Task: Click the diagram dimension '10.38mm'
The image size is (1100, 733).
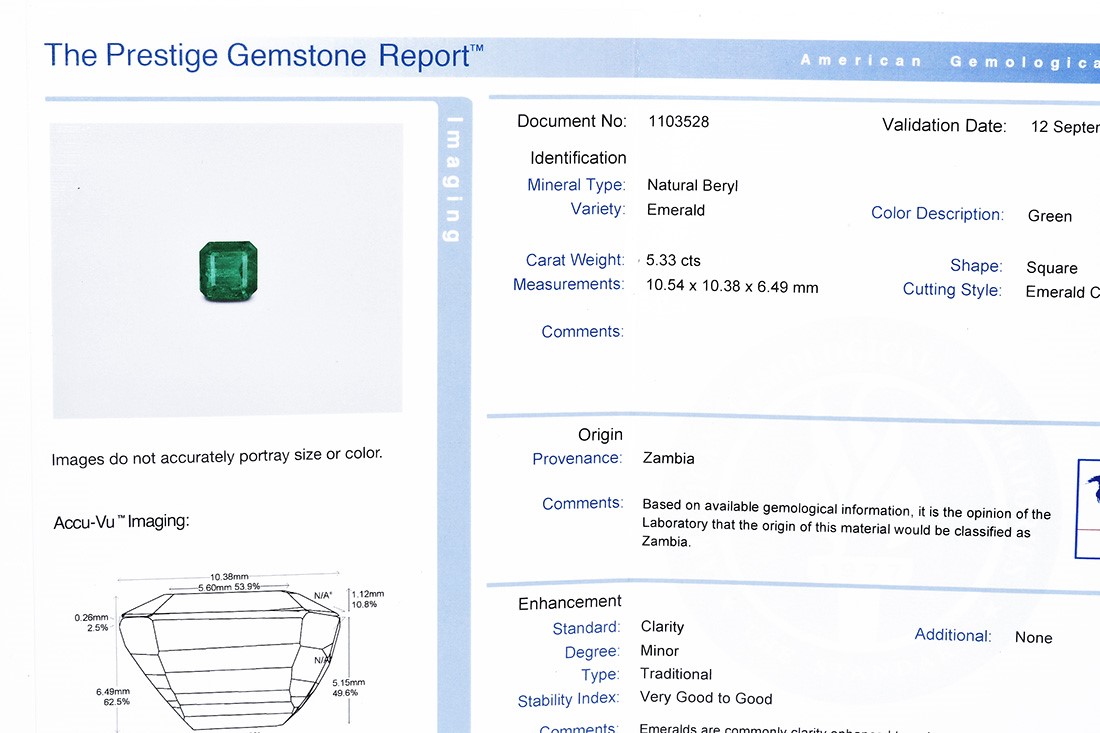Action: coord(229,577)
